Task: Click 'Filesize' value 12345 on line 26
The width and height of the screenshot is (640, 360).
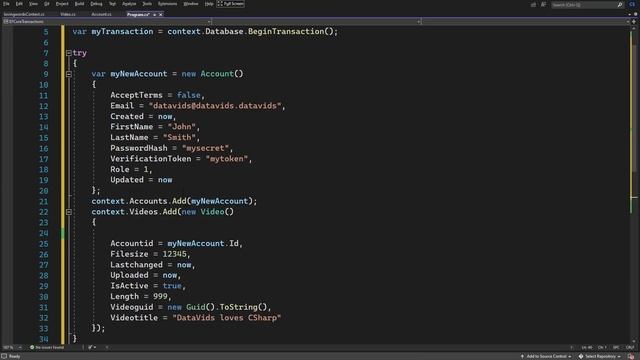Action: point(174,254)
